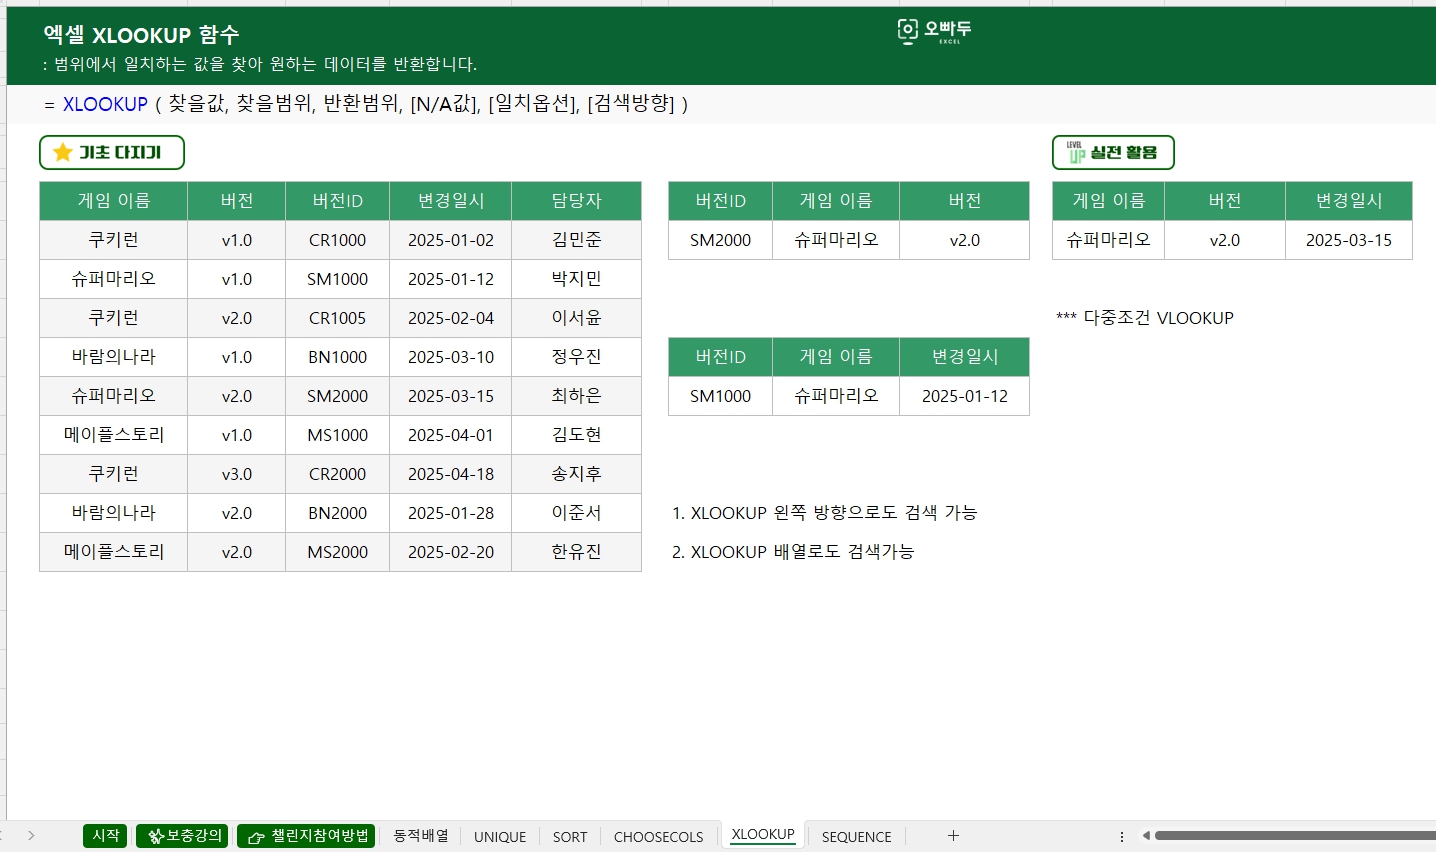Select the 이서윤 cell

[576, 318]
